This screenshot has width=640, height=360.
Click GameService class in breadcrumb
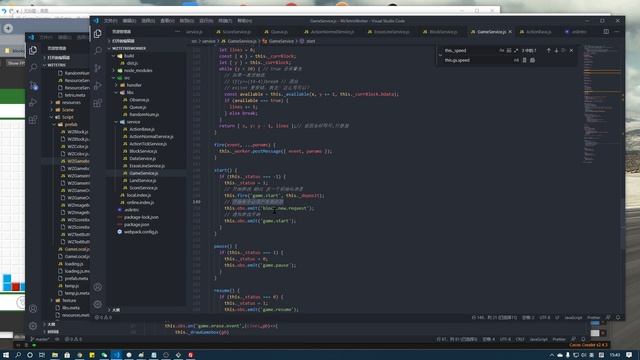[x=281, y=41]
